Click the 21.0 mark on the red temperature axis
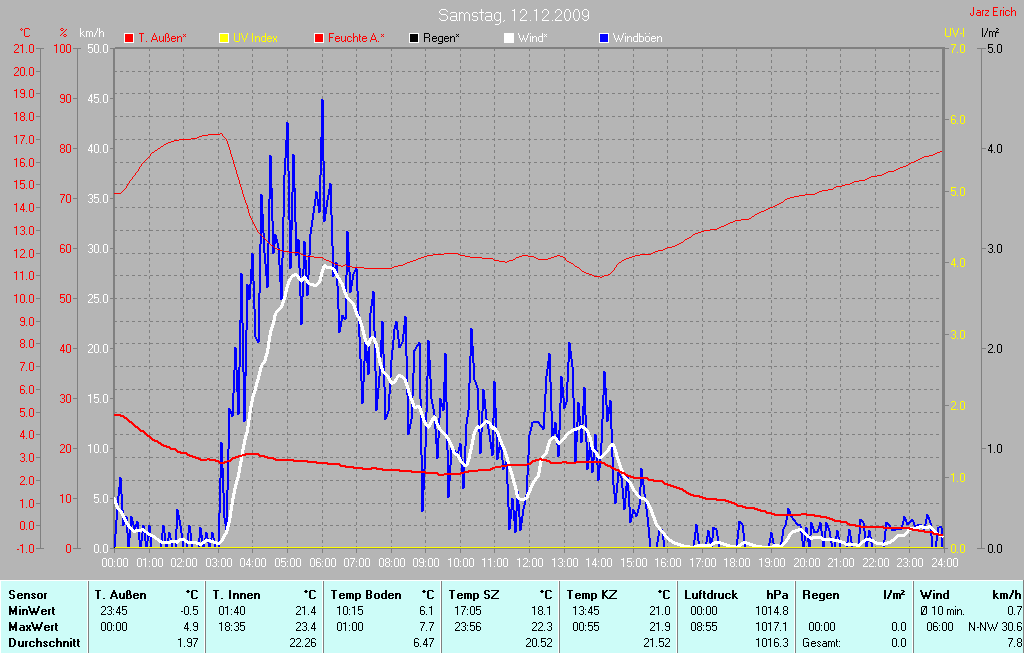1024x653 pixels. [24, 49]
